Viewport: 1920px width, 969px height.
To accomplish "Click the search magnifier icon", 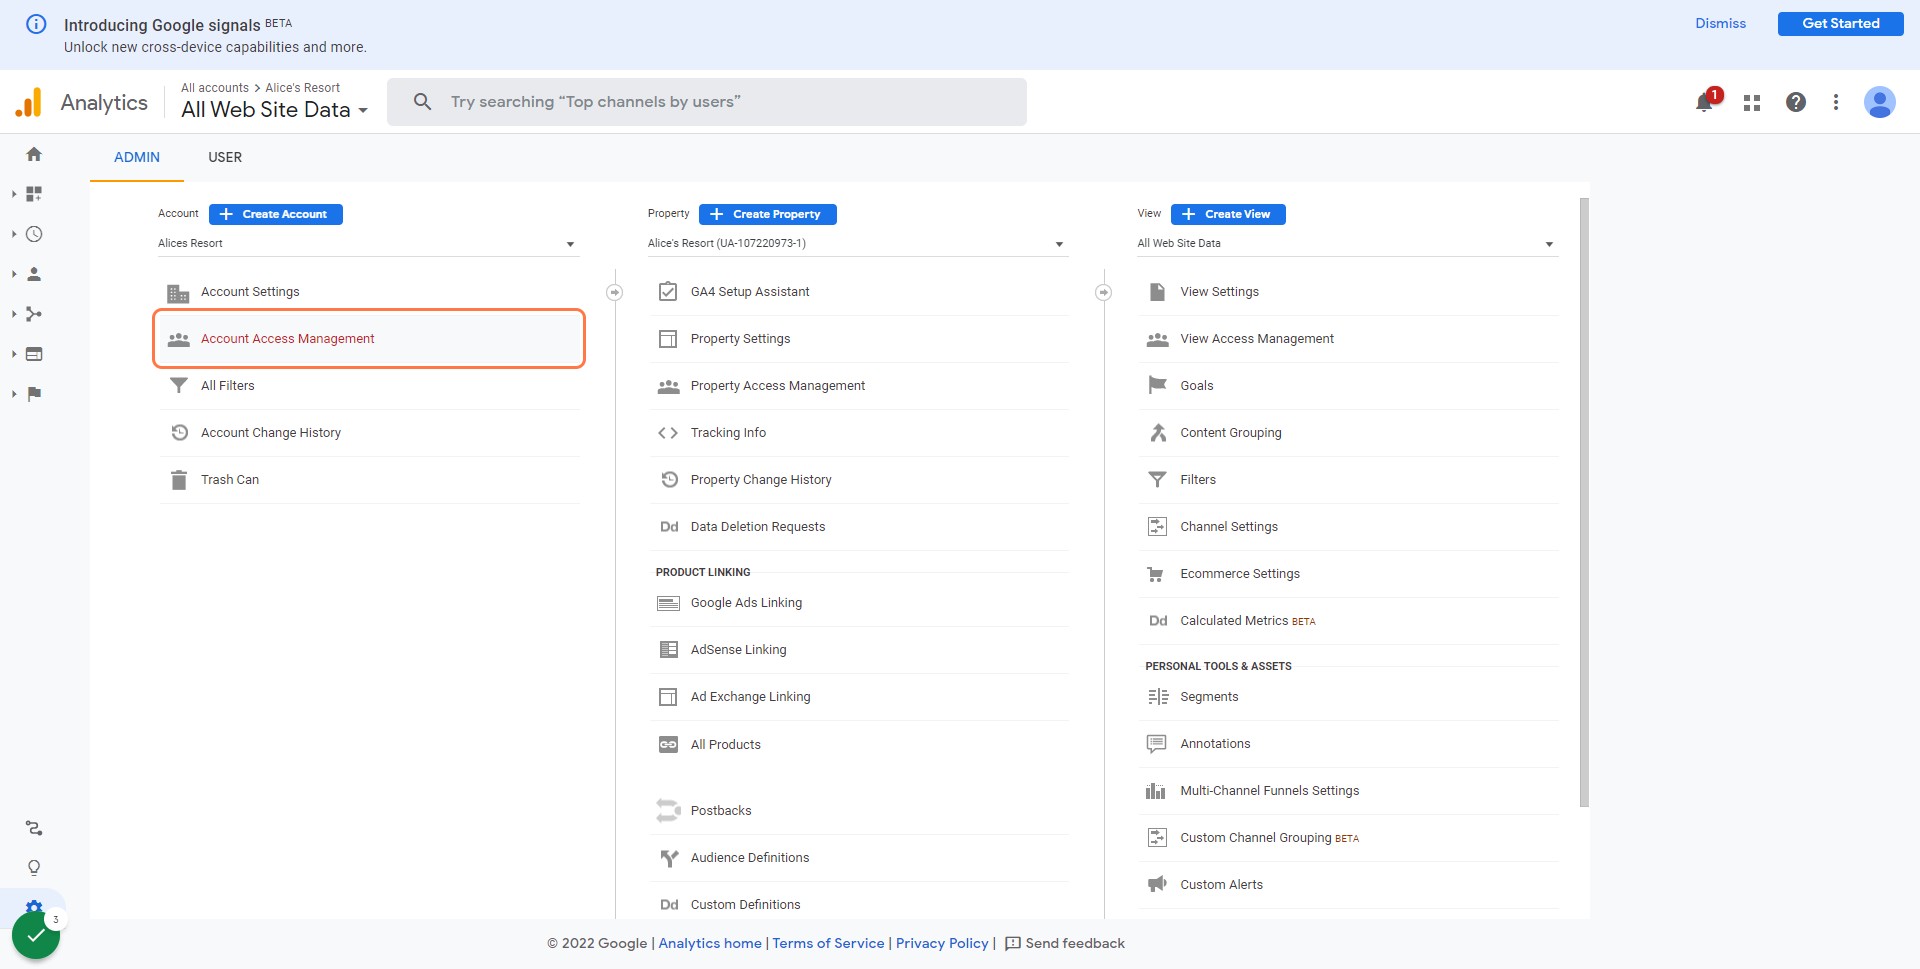I will coord(423,102).
